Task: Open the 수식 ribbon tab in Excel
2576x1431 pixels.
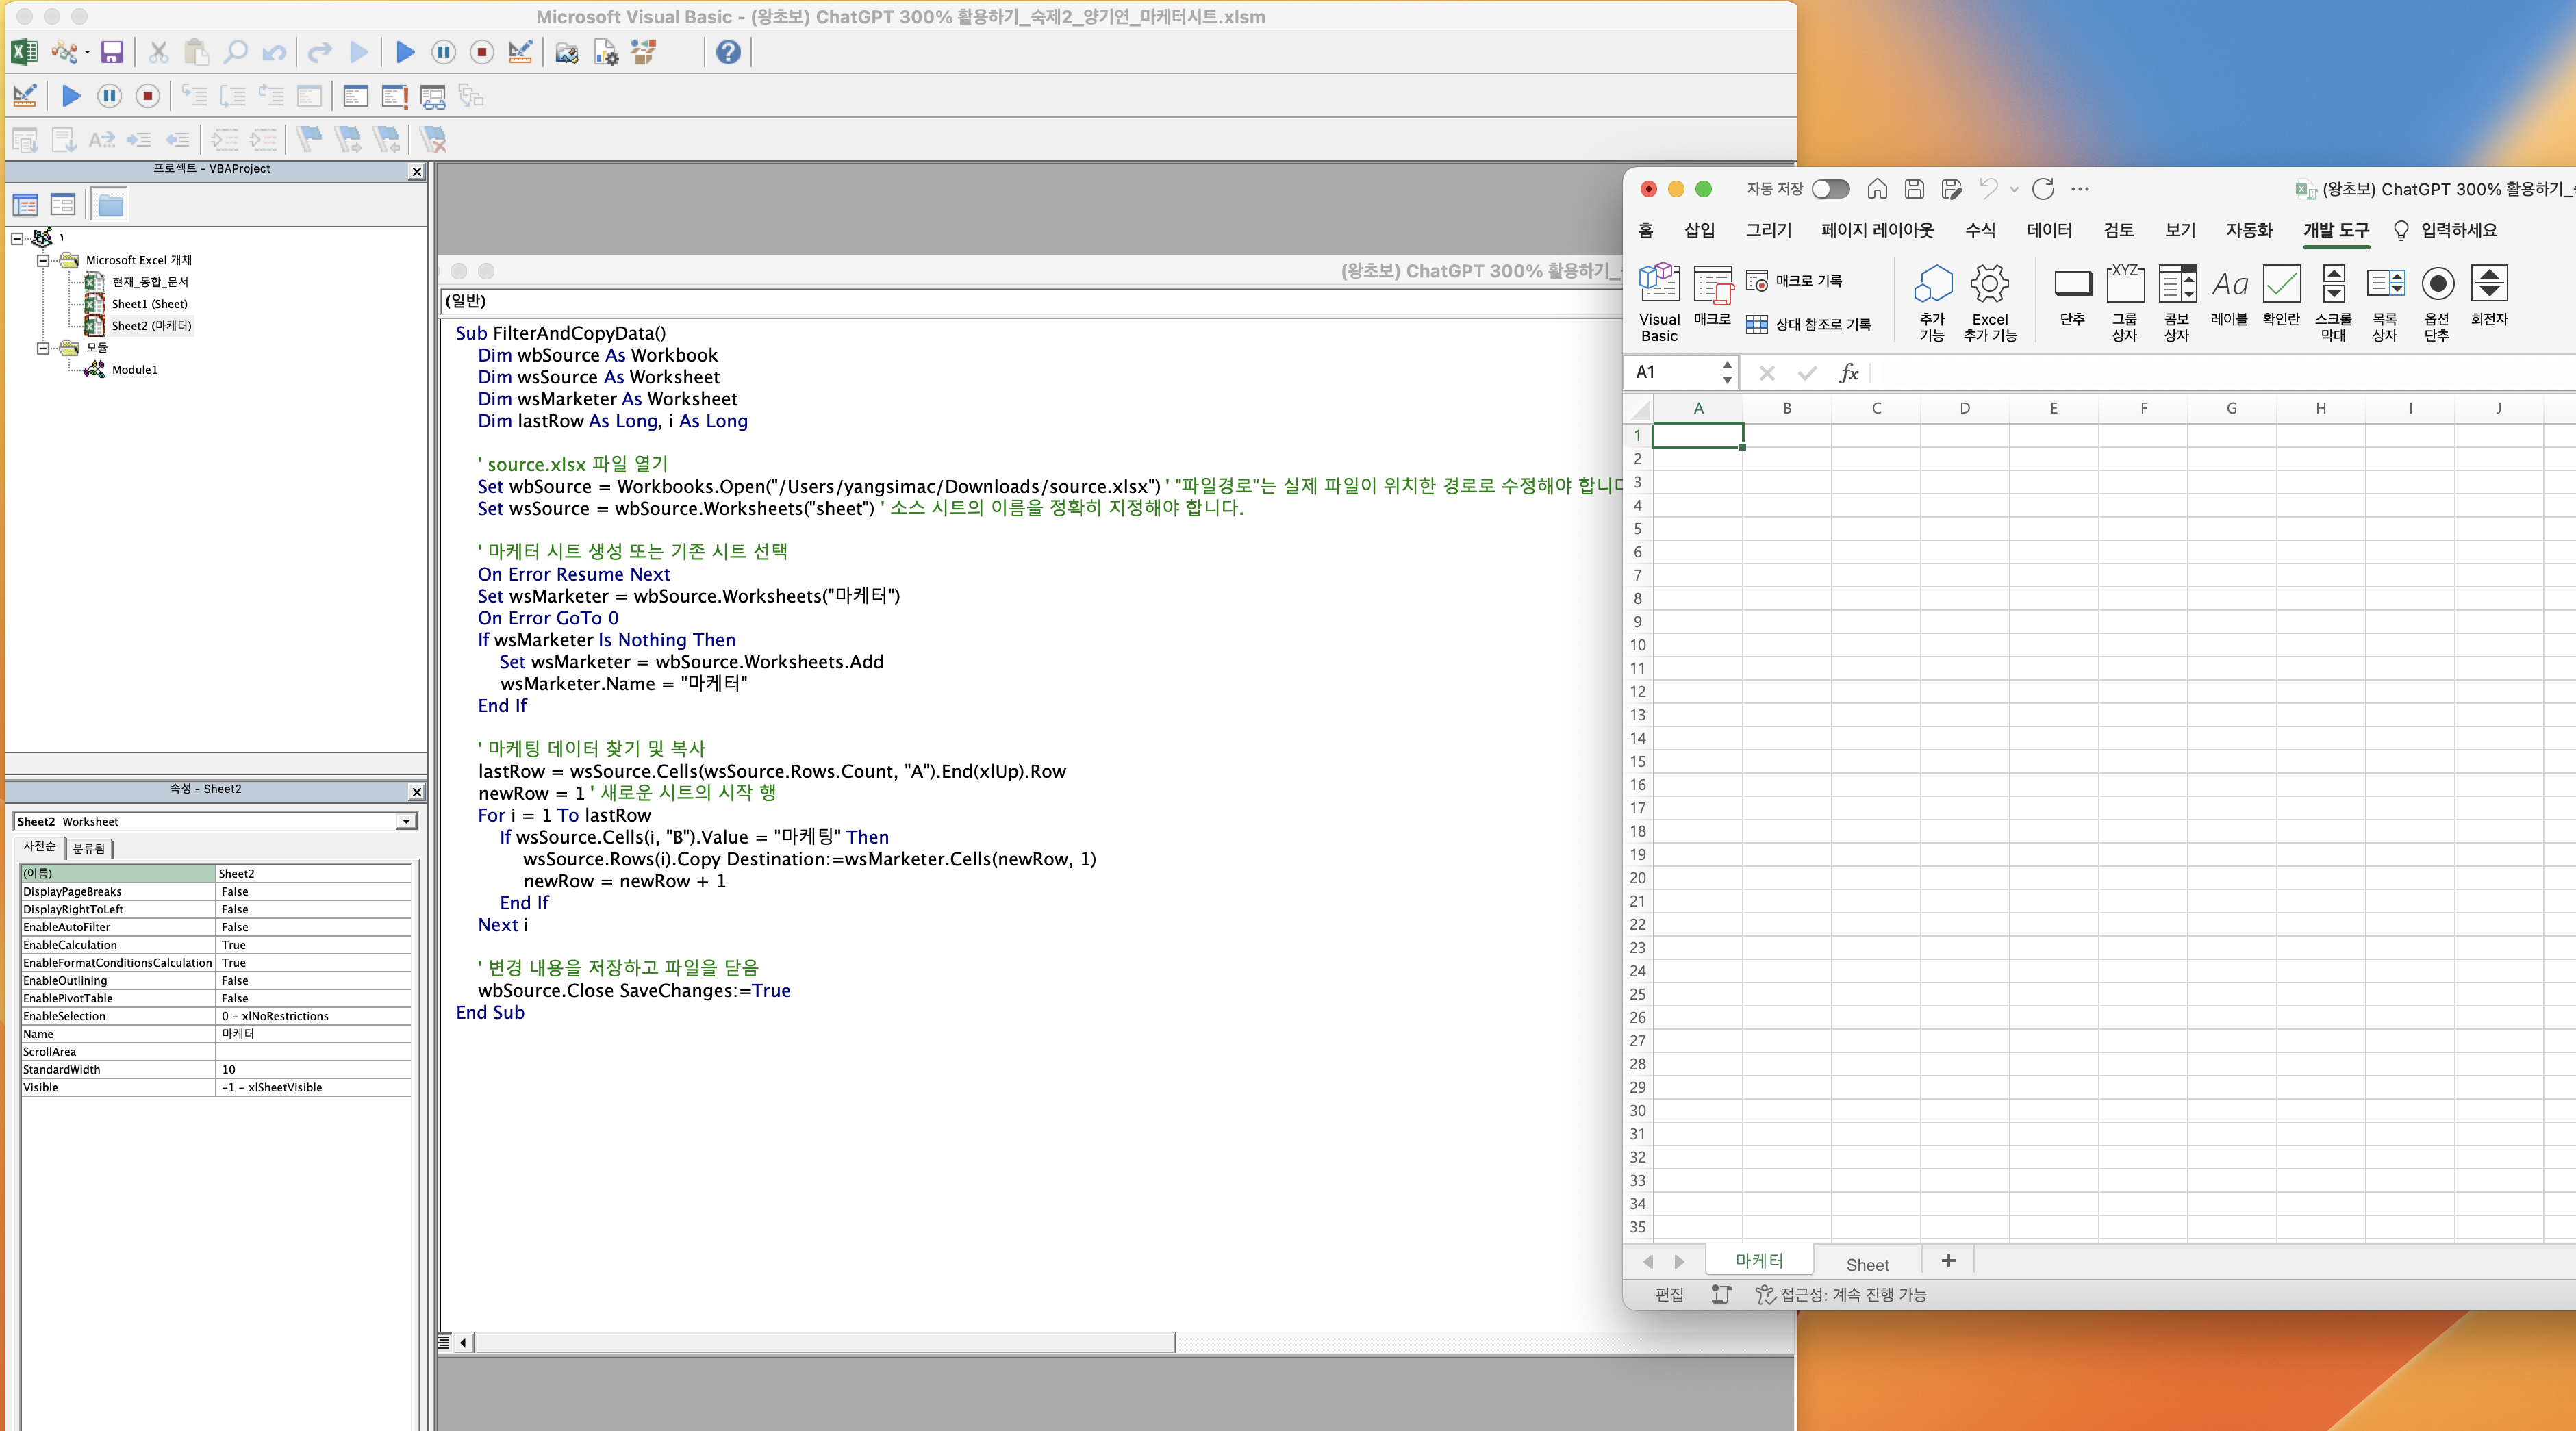Action: [x=1980, y=230]
